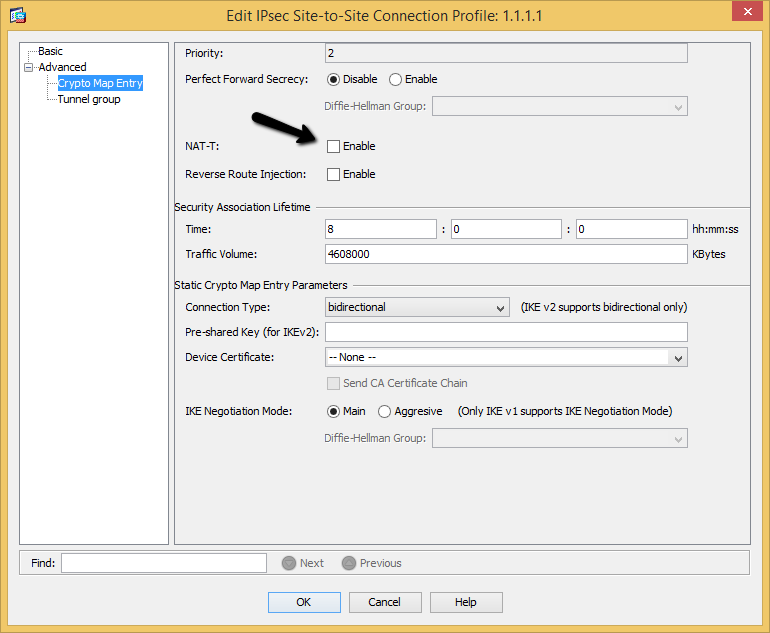Open the PFS Diffie-Hellman Group dropdown
The height and width of the screenshot is (633, 770).
[560, 107]
